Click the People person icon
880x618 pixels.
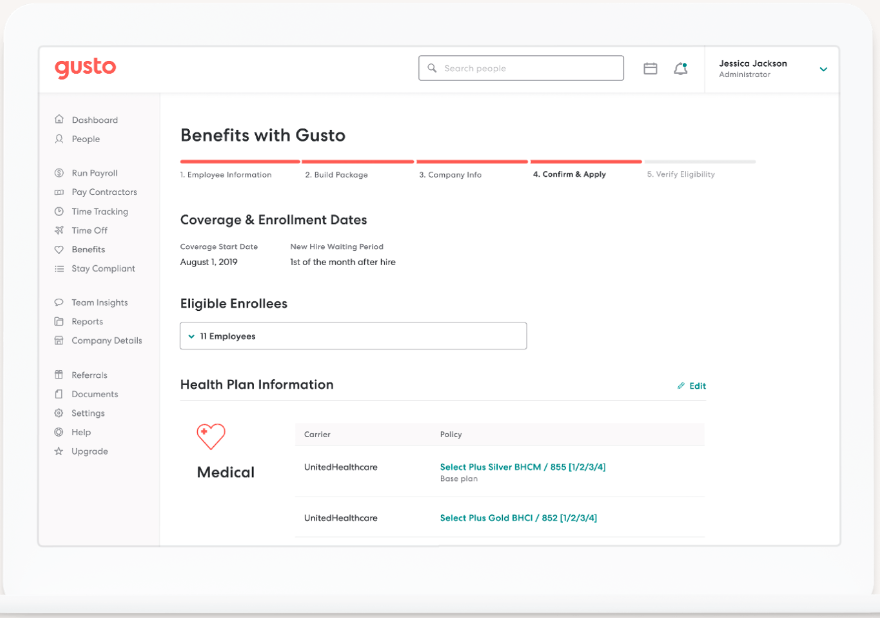[x=59, y=138]
